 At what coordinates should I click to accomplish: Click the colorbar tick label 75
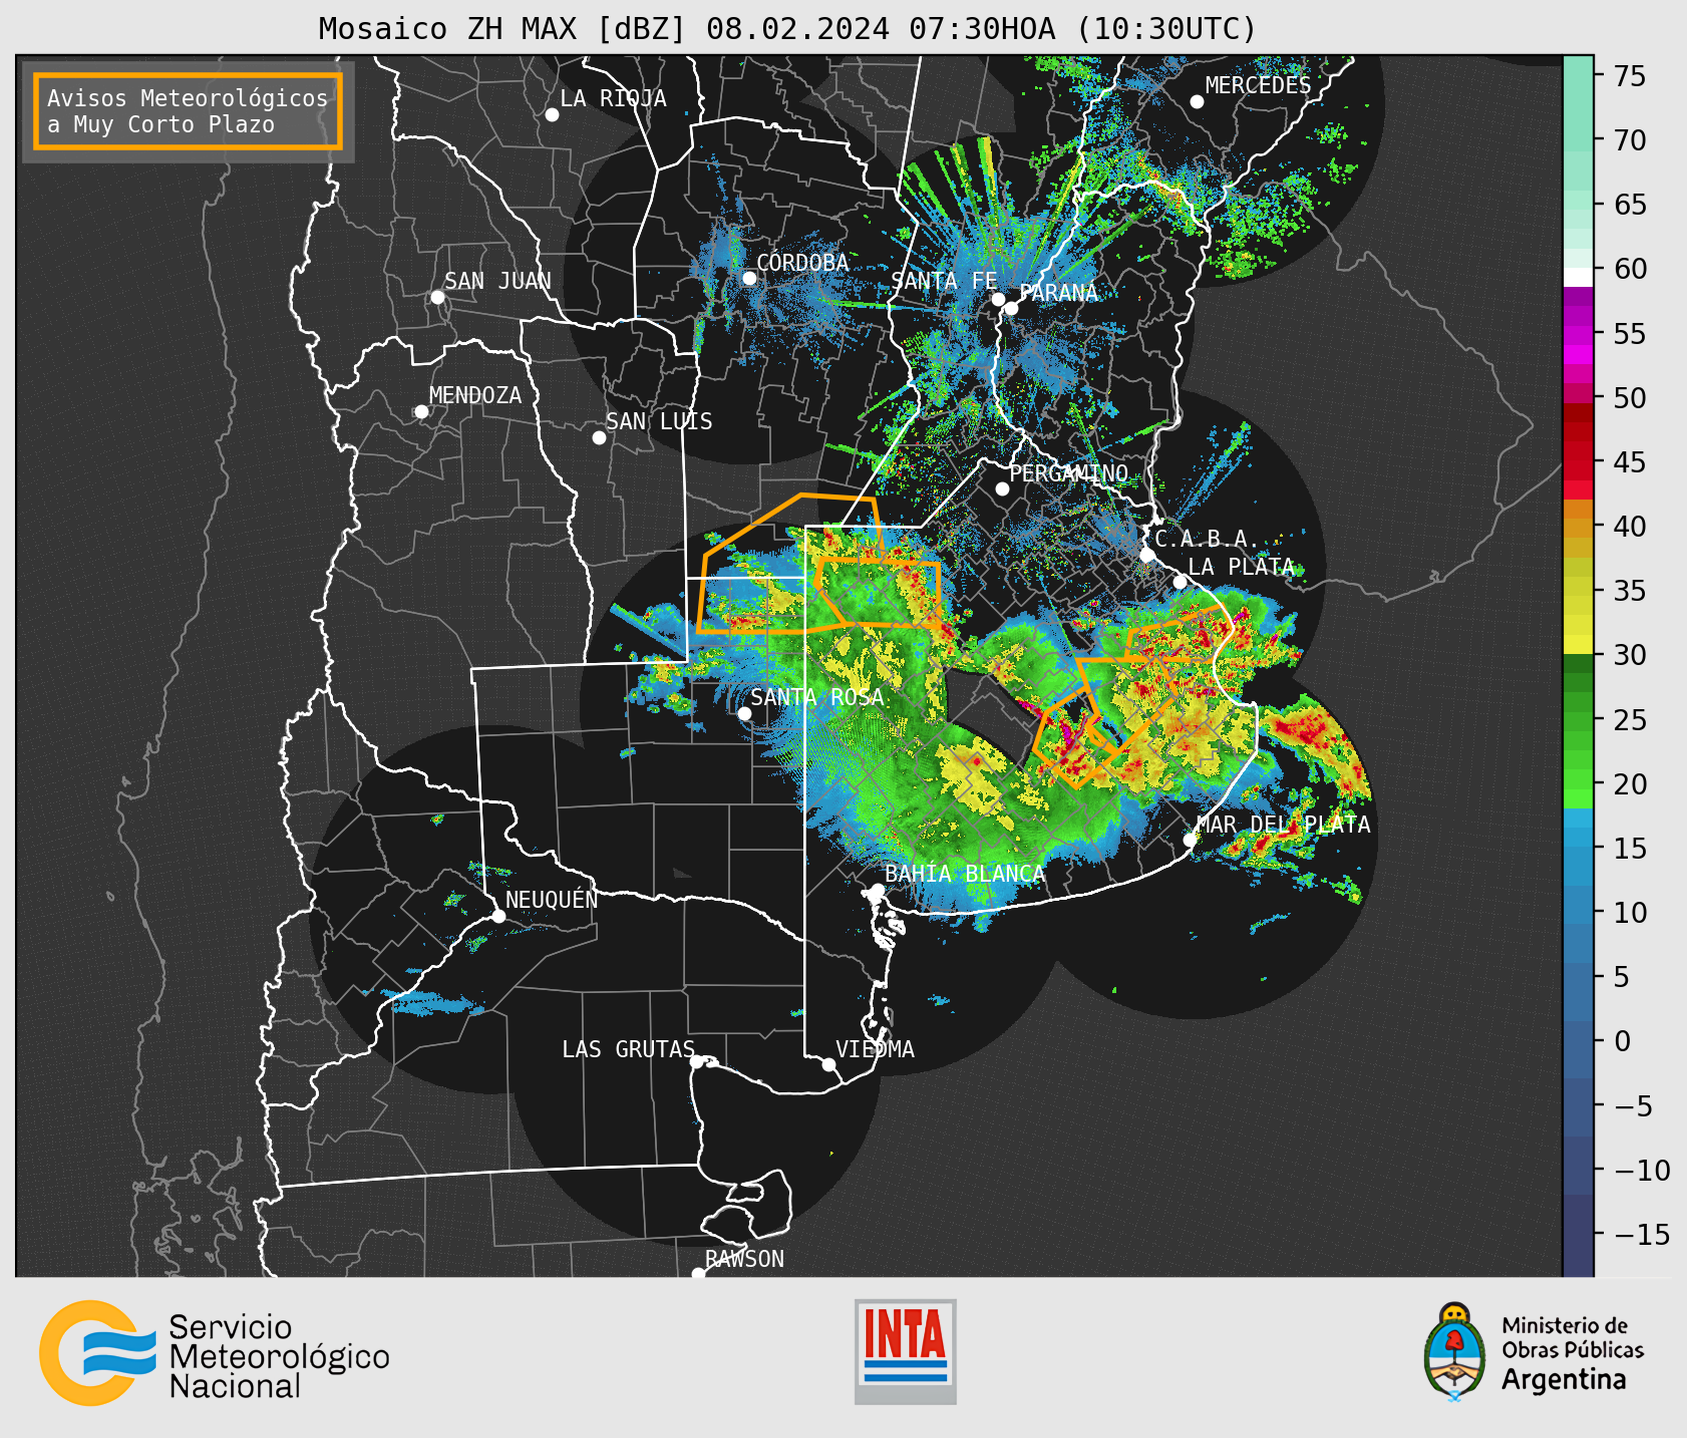point(1630,76)
